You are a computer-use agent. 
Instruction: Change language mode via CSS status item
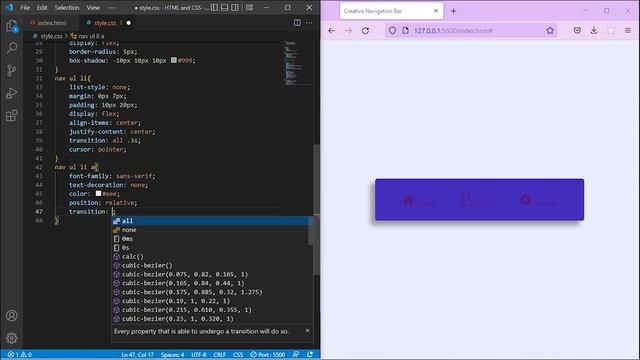[x=238, y=355]
